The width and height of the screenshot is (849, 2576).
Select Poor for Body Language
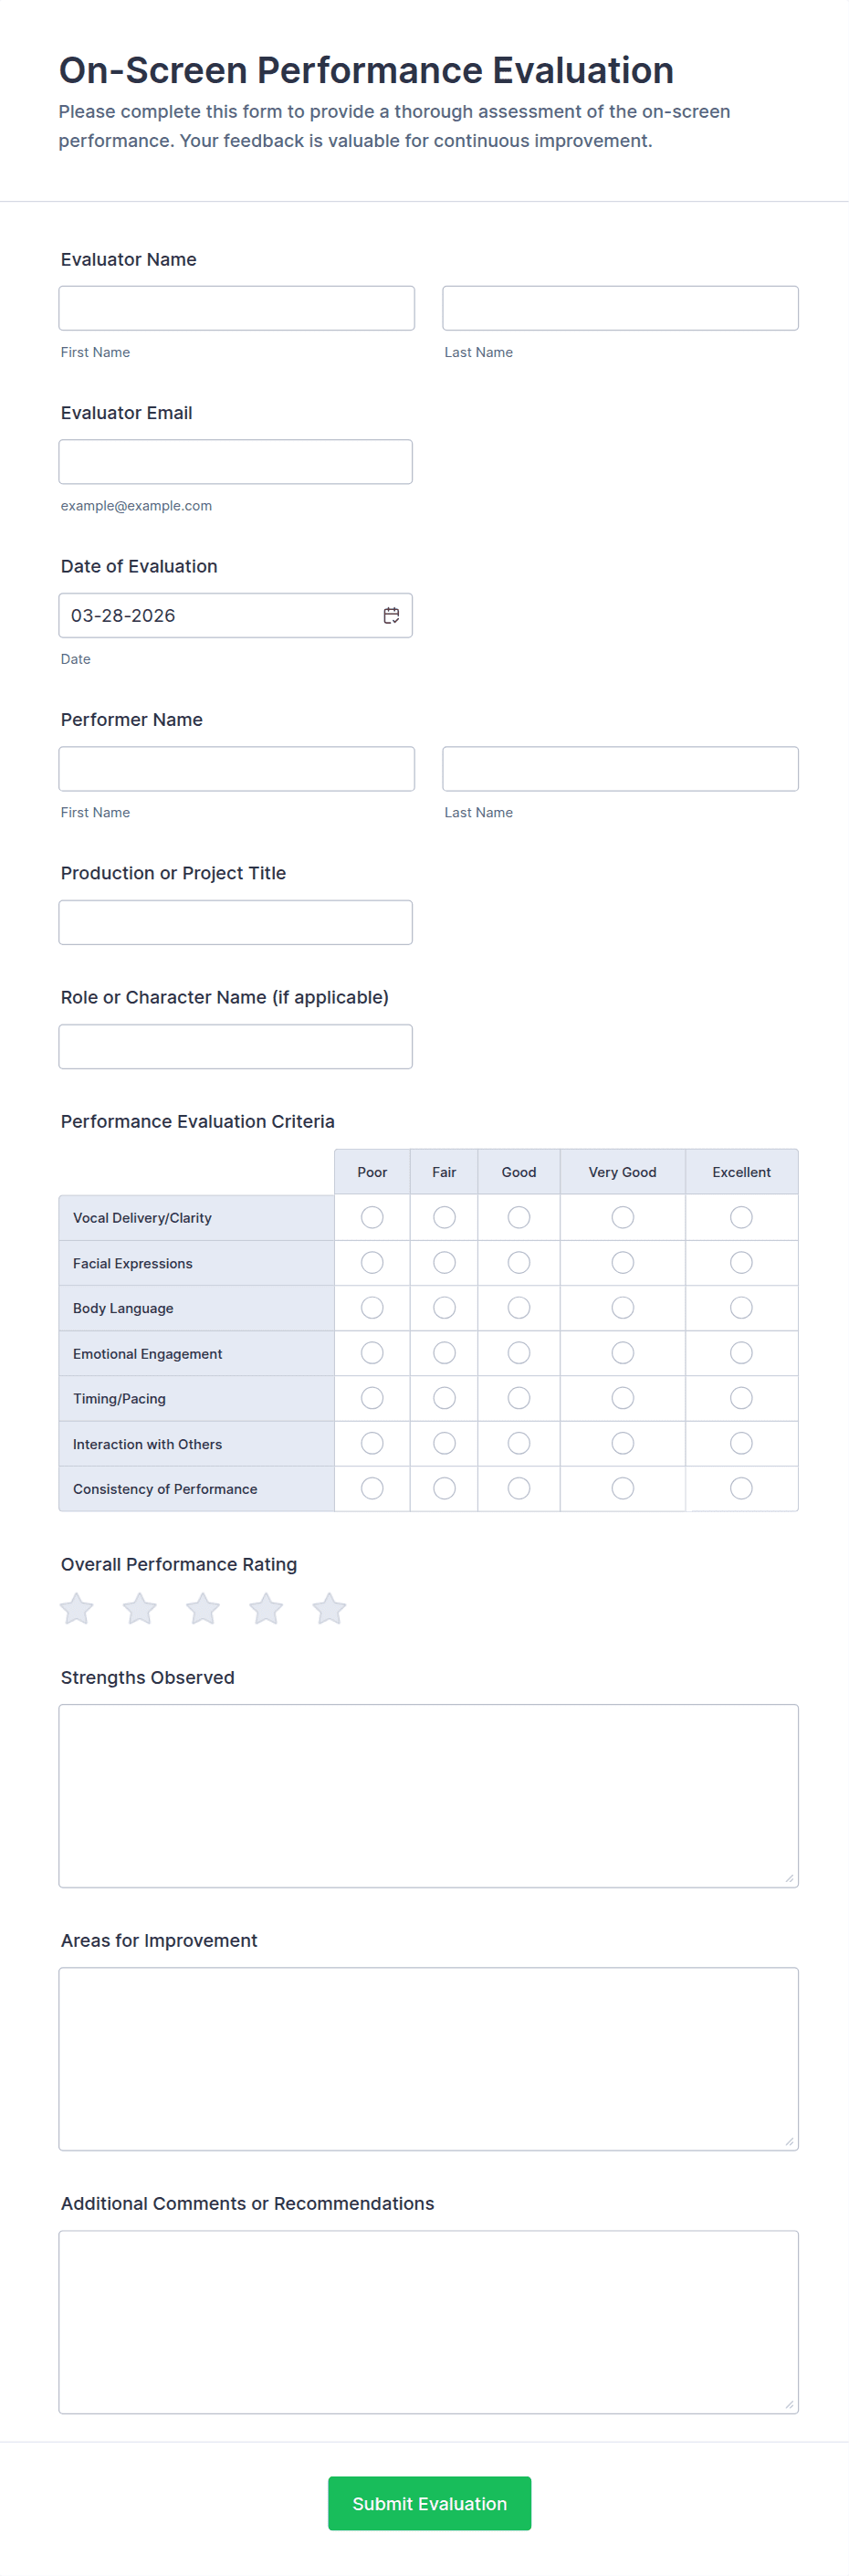[x=372, y=1308]
